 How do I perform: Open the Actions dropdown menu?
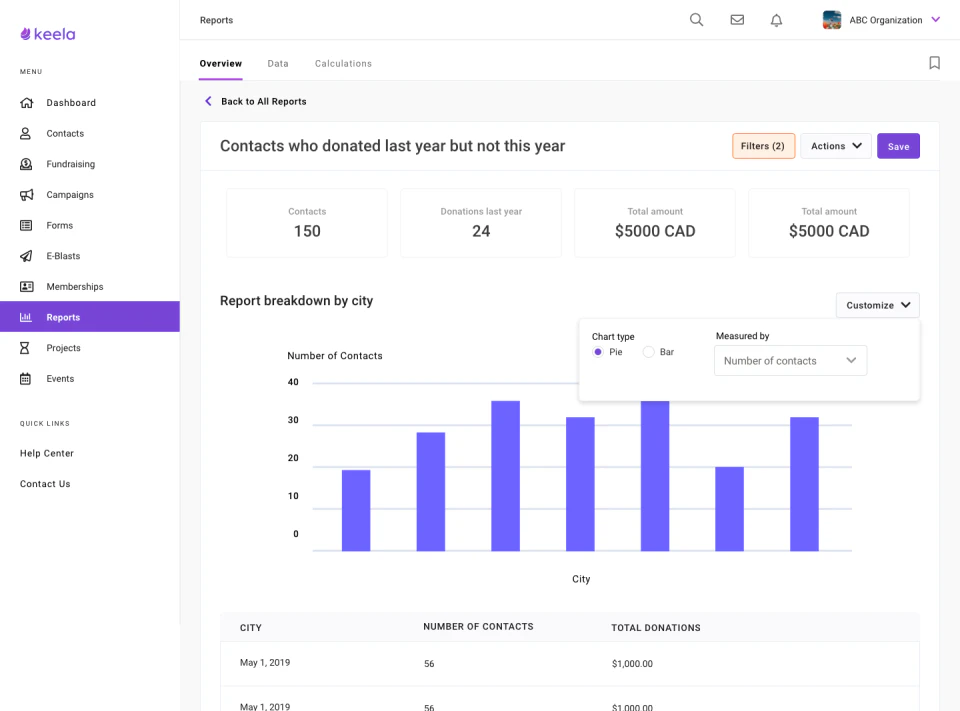pos(836,146)
